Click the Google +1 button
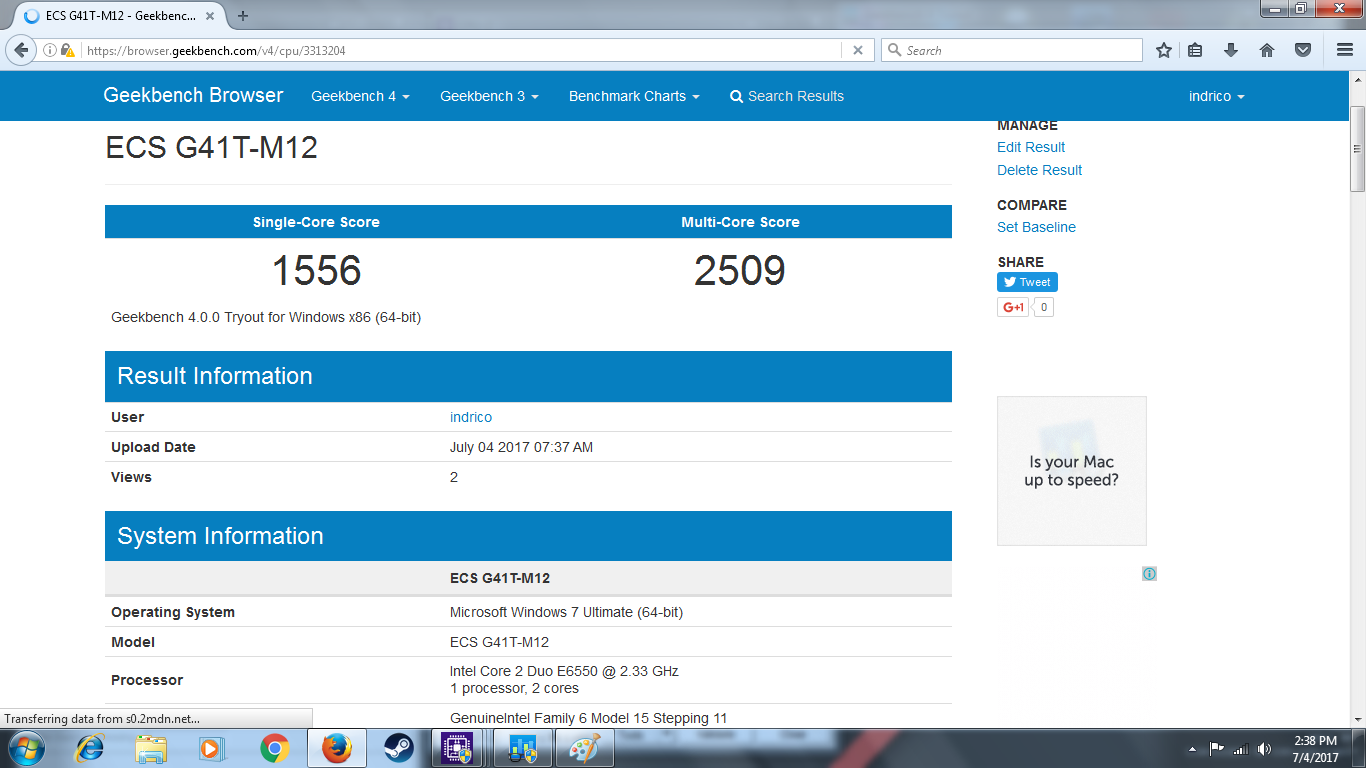The height and width of the screenshot is (768, 1366). pyautogui.click(x=1013, y=307)
